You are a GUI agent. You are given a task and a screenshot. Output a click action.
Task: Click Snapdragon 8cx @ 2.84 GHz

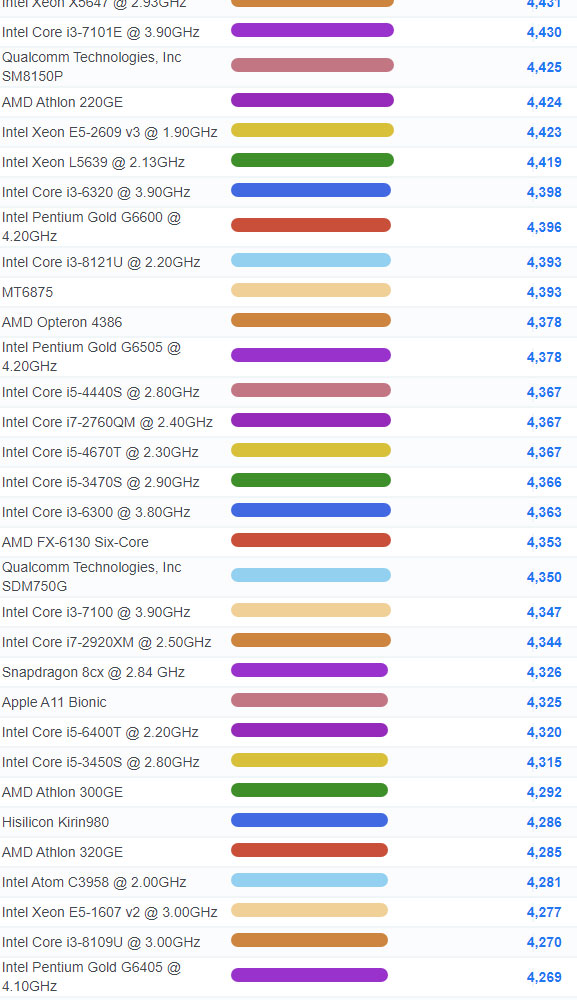[93, 672]
